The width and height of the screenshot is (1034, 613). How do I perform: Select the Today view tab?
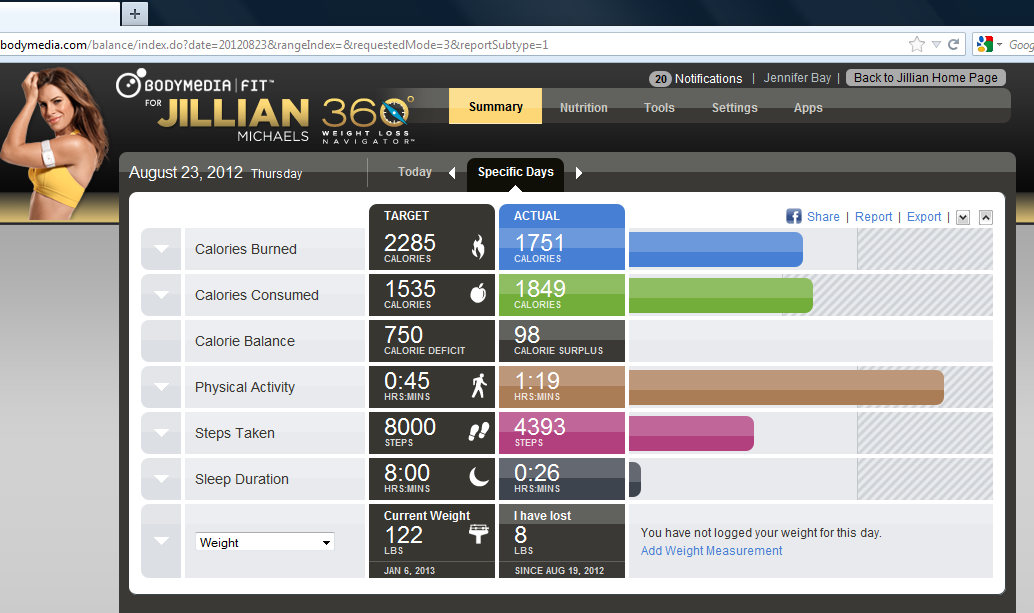(415, 172)
